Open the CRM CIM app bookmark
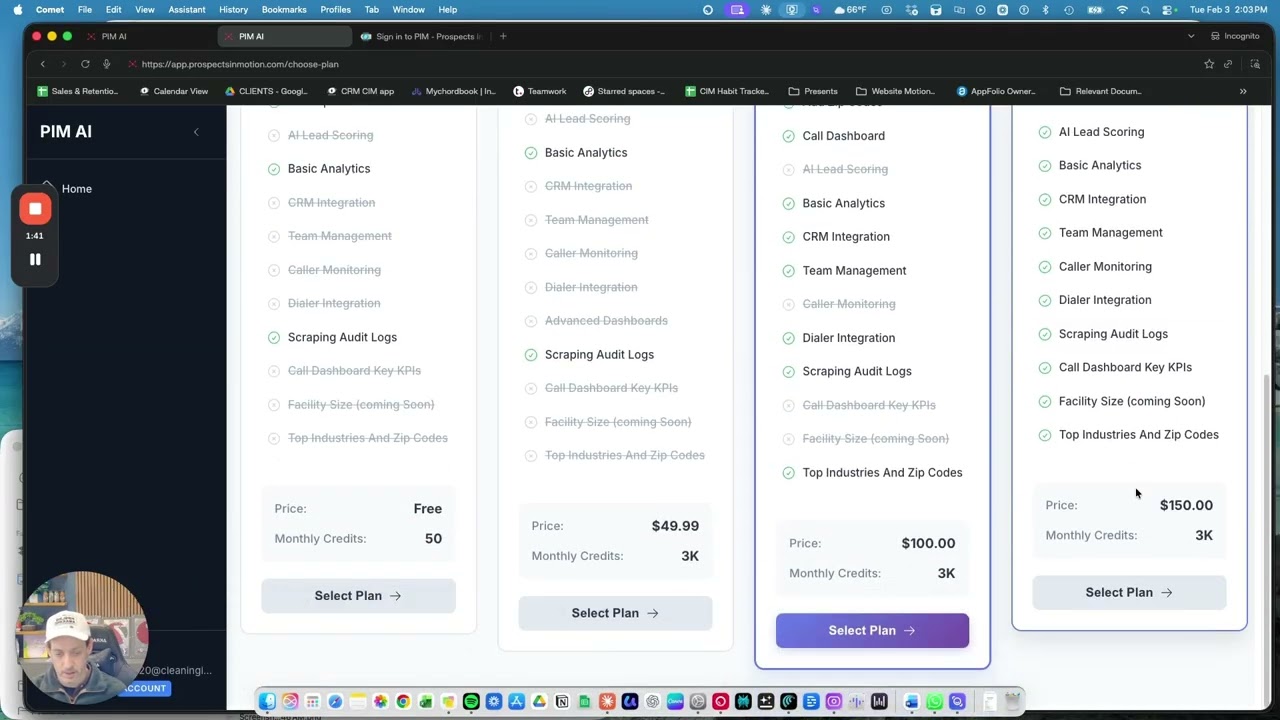Screen dimensions: 1280x720 coord(360,91)
